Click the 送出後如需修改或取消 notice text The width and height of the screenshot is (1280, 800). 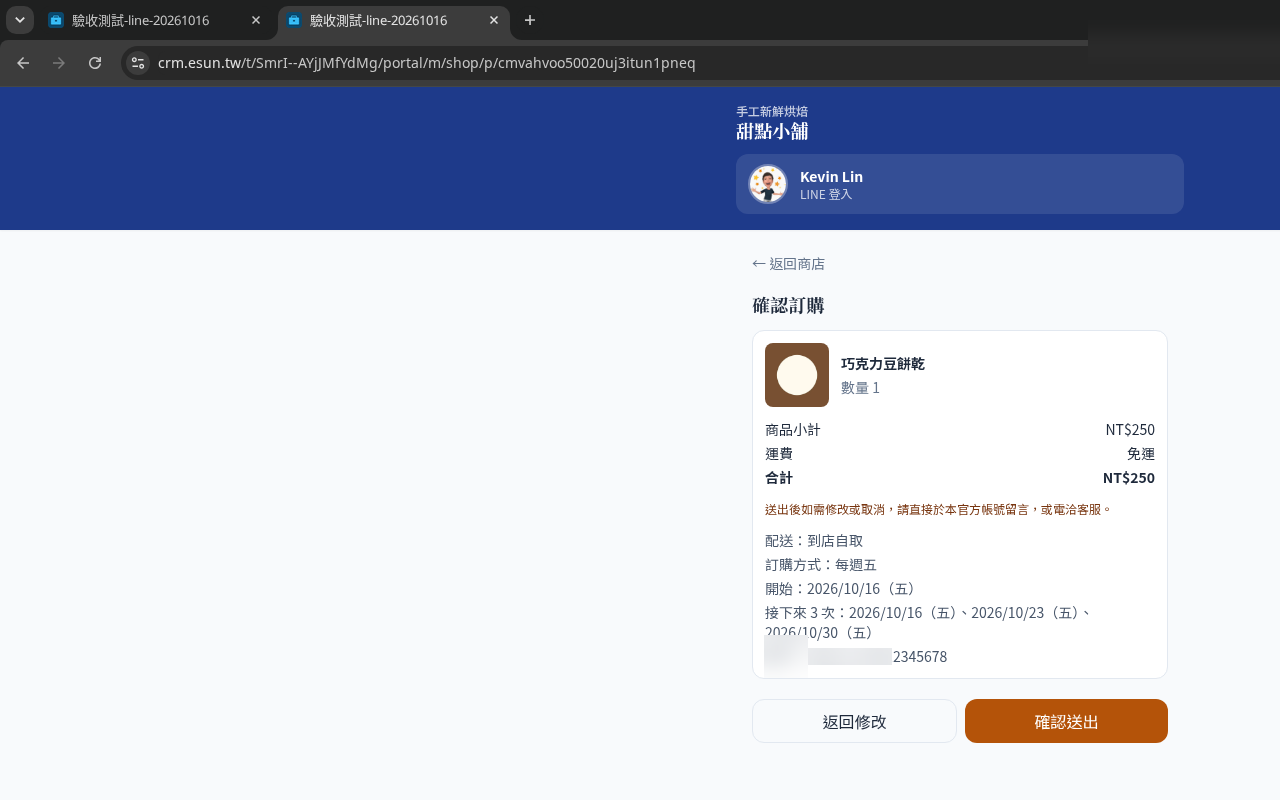pyautogui.click(x=938, y=510)
